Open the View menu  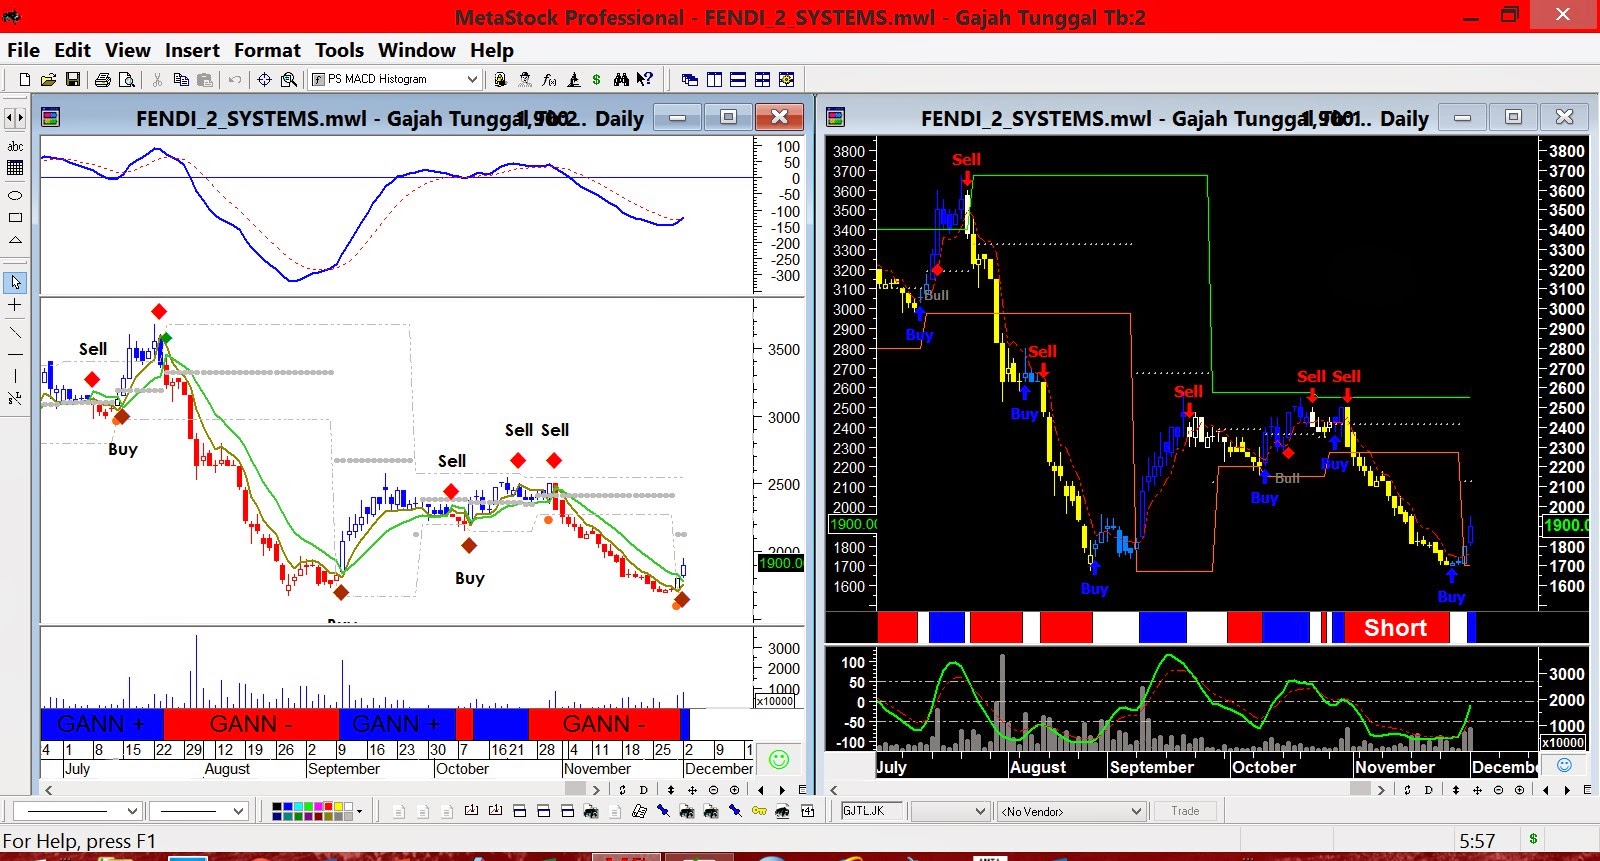[128, 50]
